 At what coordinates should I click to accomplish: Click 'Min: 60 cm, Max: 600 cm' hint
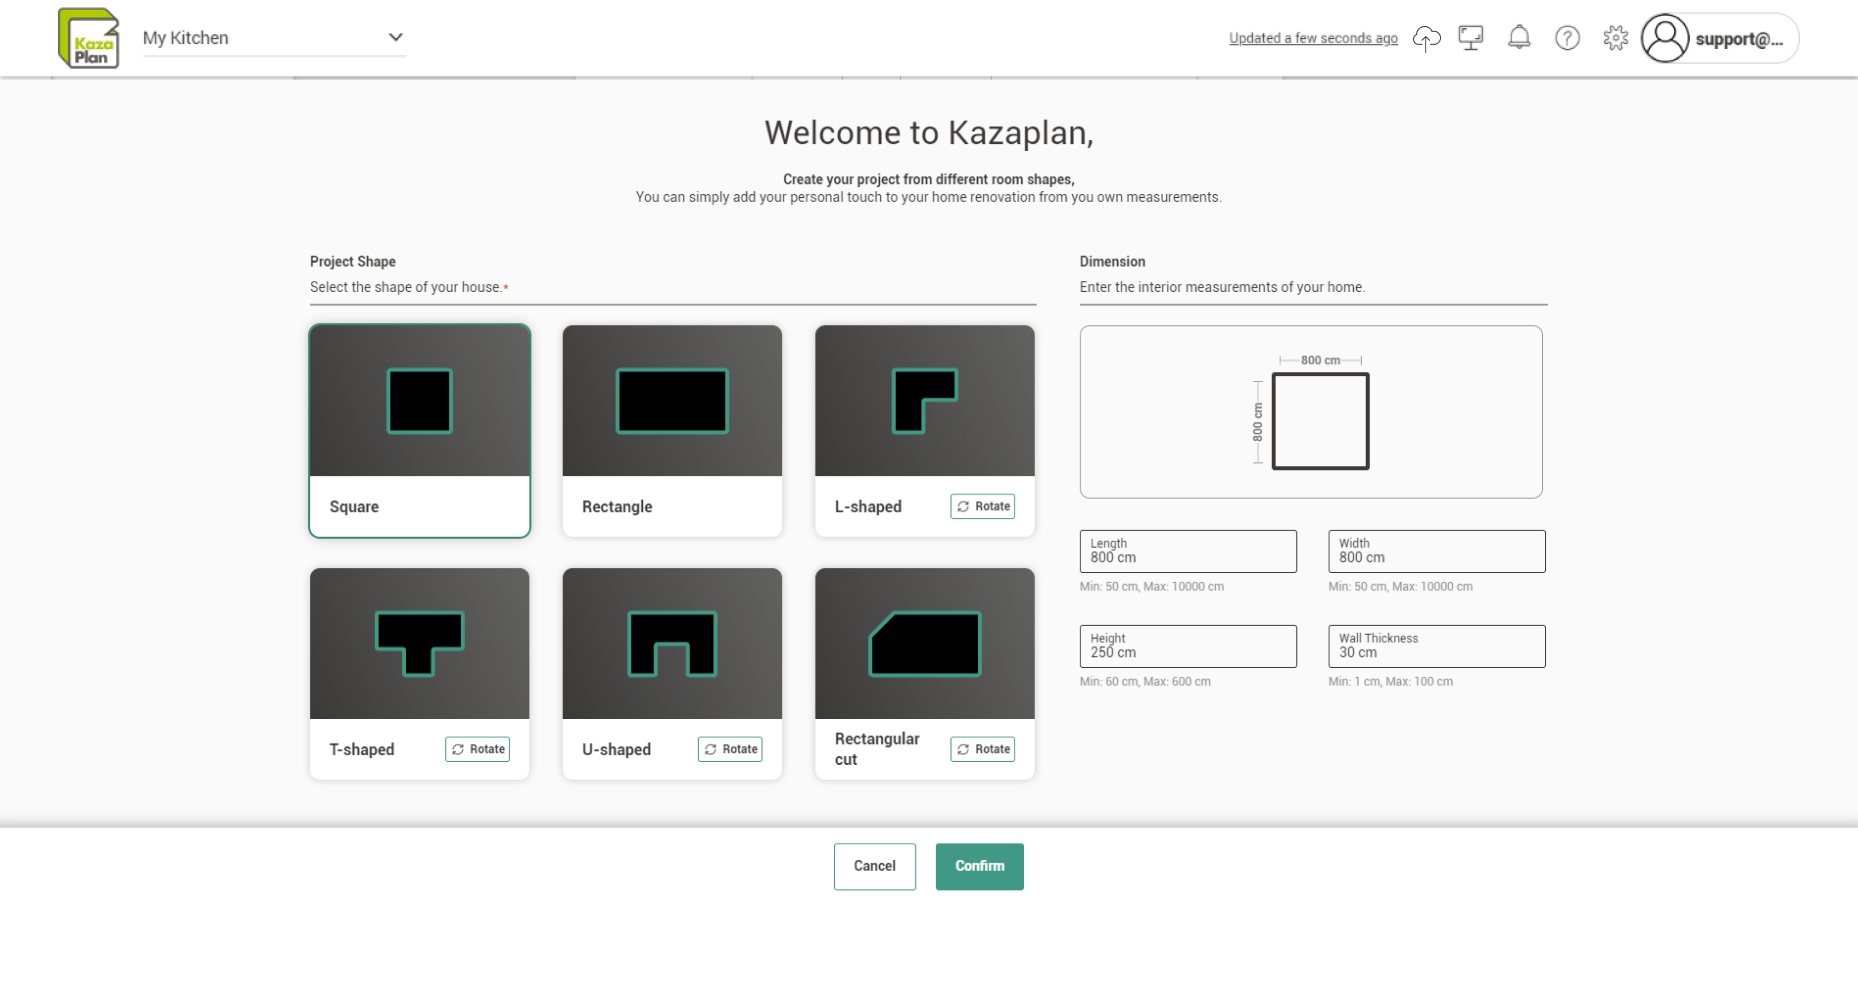click(1145, 682)
